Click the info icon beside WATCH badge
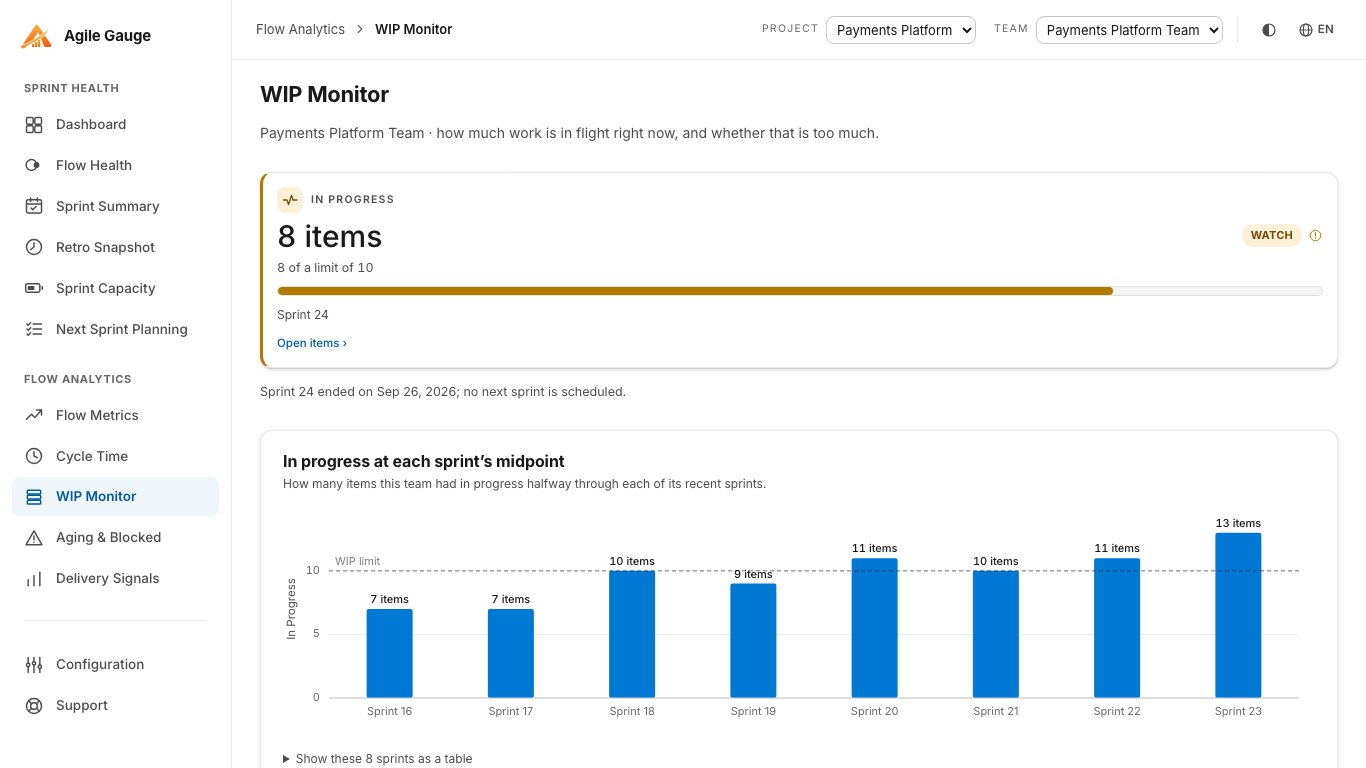Image resolution: width=1366 pixels, height=768 pixels. coord(1316,236)
